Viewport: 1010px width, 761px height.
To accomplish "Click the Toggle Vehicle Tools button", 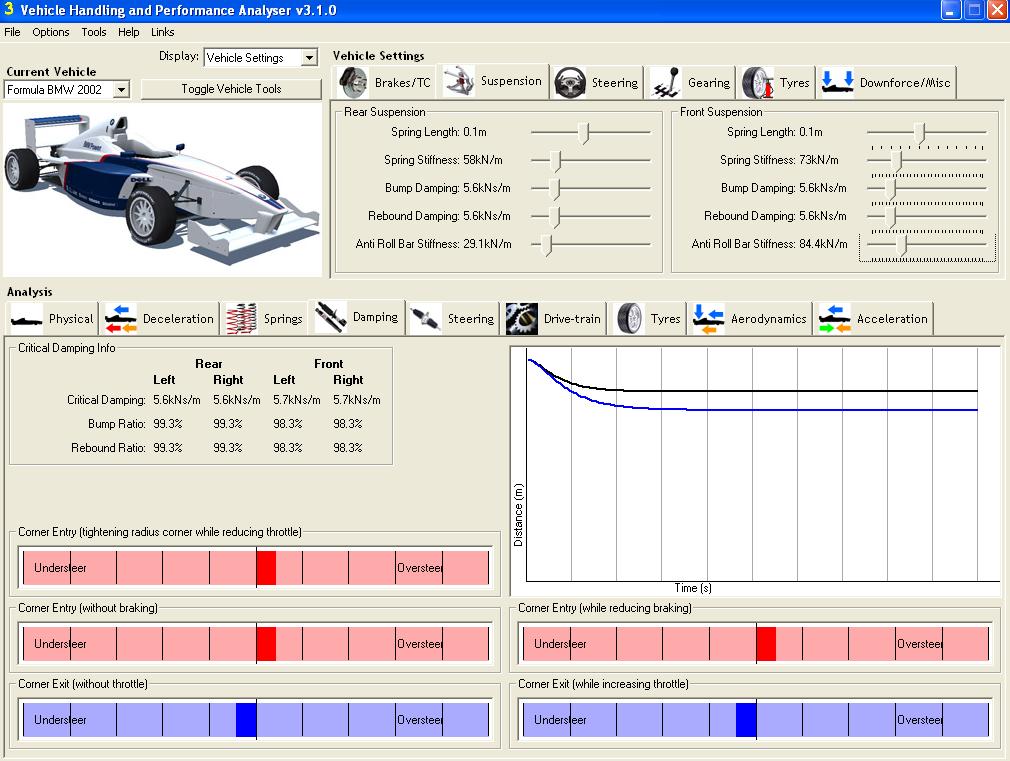I will coord(231,89).
